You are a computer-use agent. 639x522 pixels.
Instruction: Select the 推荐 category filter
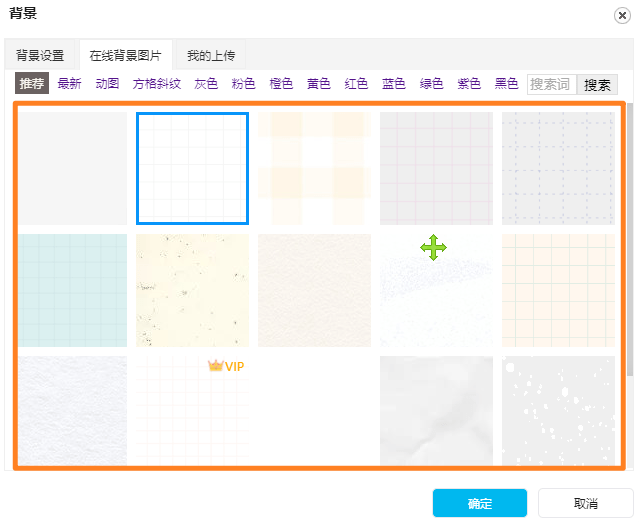click(x=32, y=84)
